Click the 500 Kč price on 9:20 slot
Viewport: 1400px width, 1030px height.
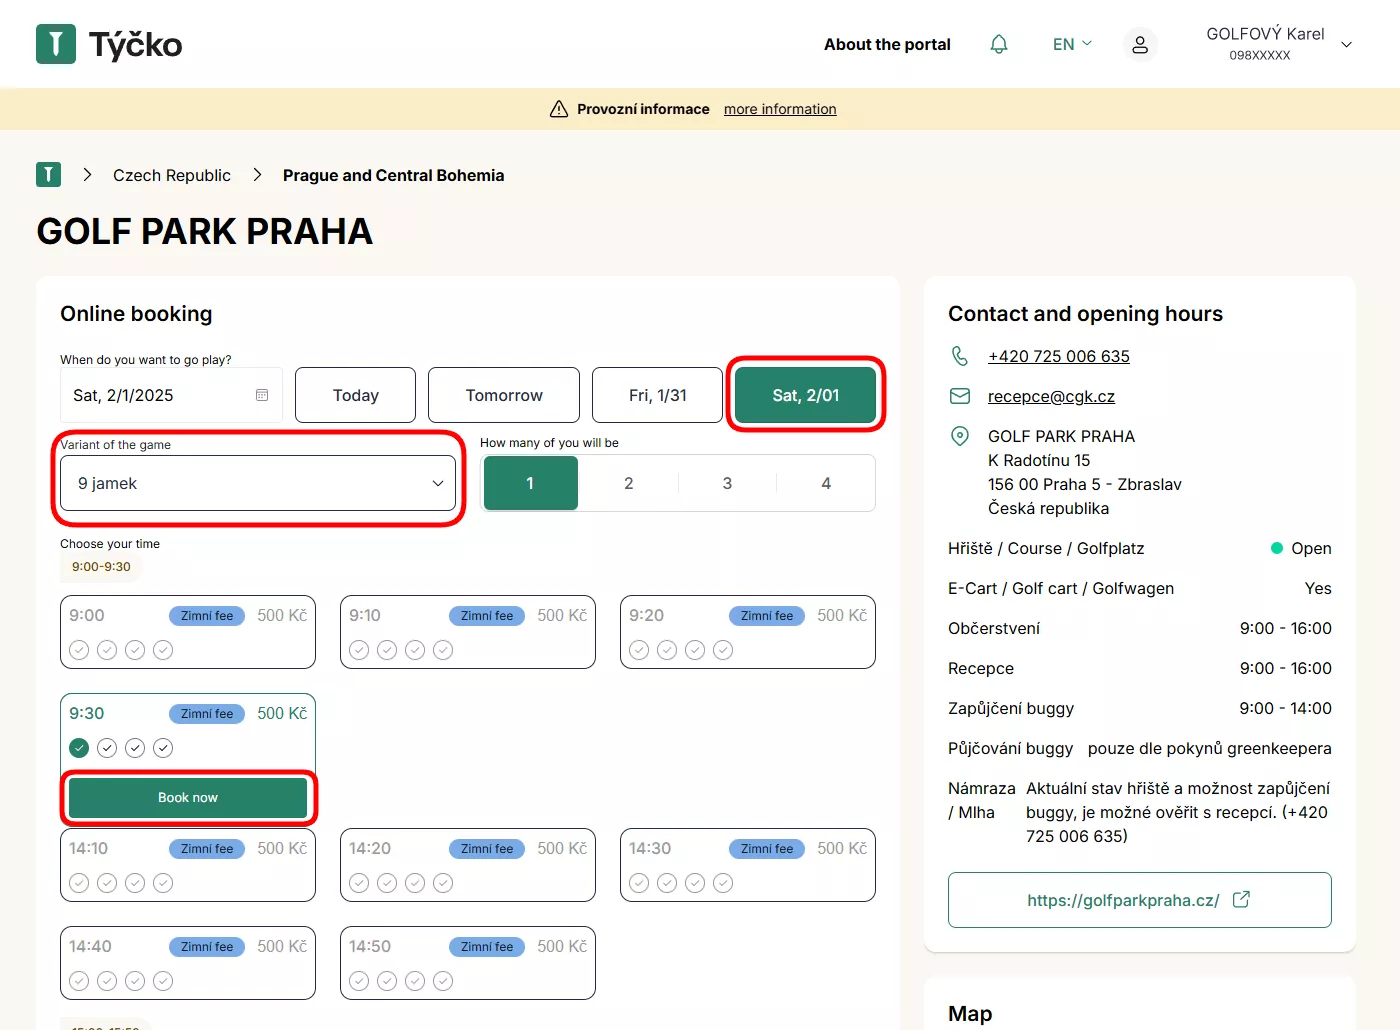[x=842, y=615]
